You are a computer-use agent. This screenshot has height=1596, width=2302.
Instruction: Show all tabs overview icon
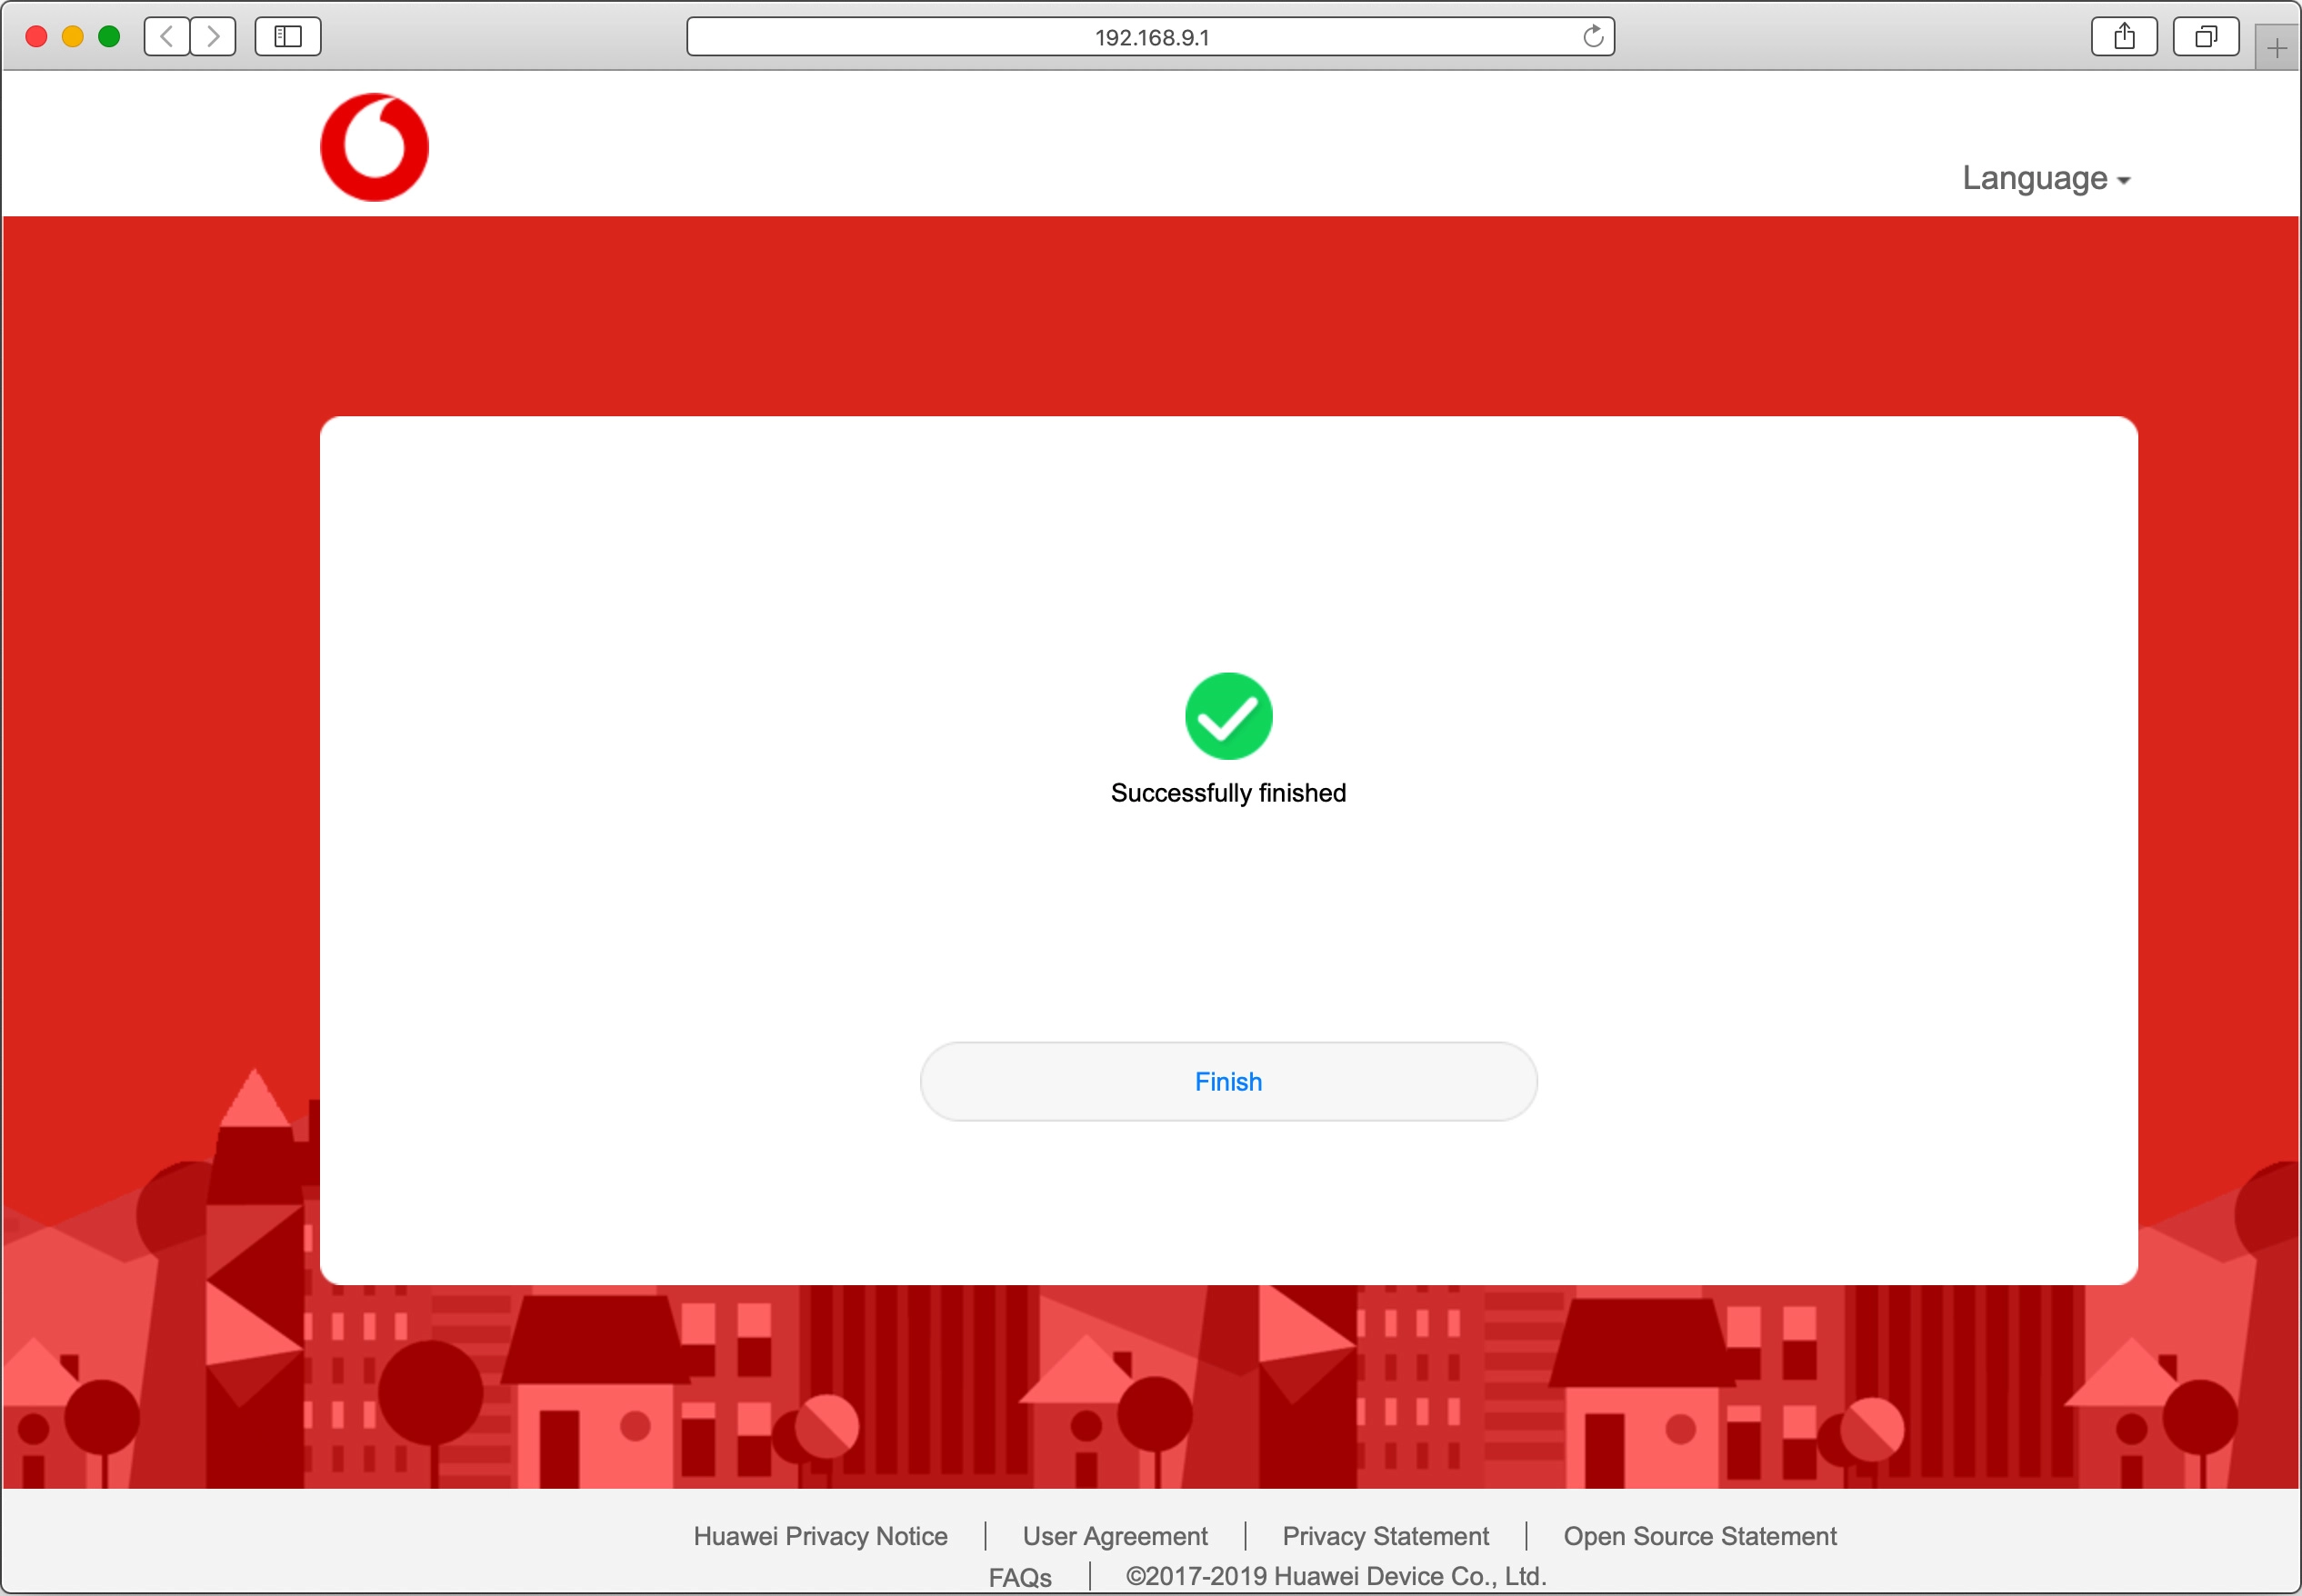(x=2205, y=37)
